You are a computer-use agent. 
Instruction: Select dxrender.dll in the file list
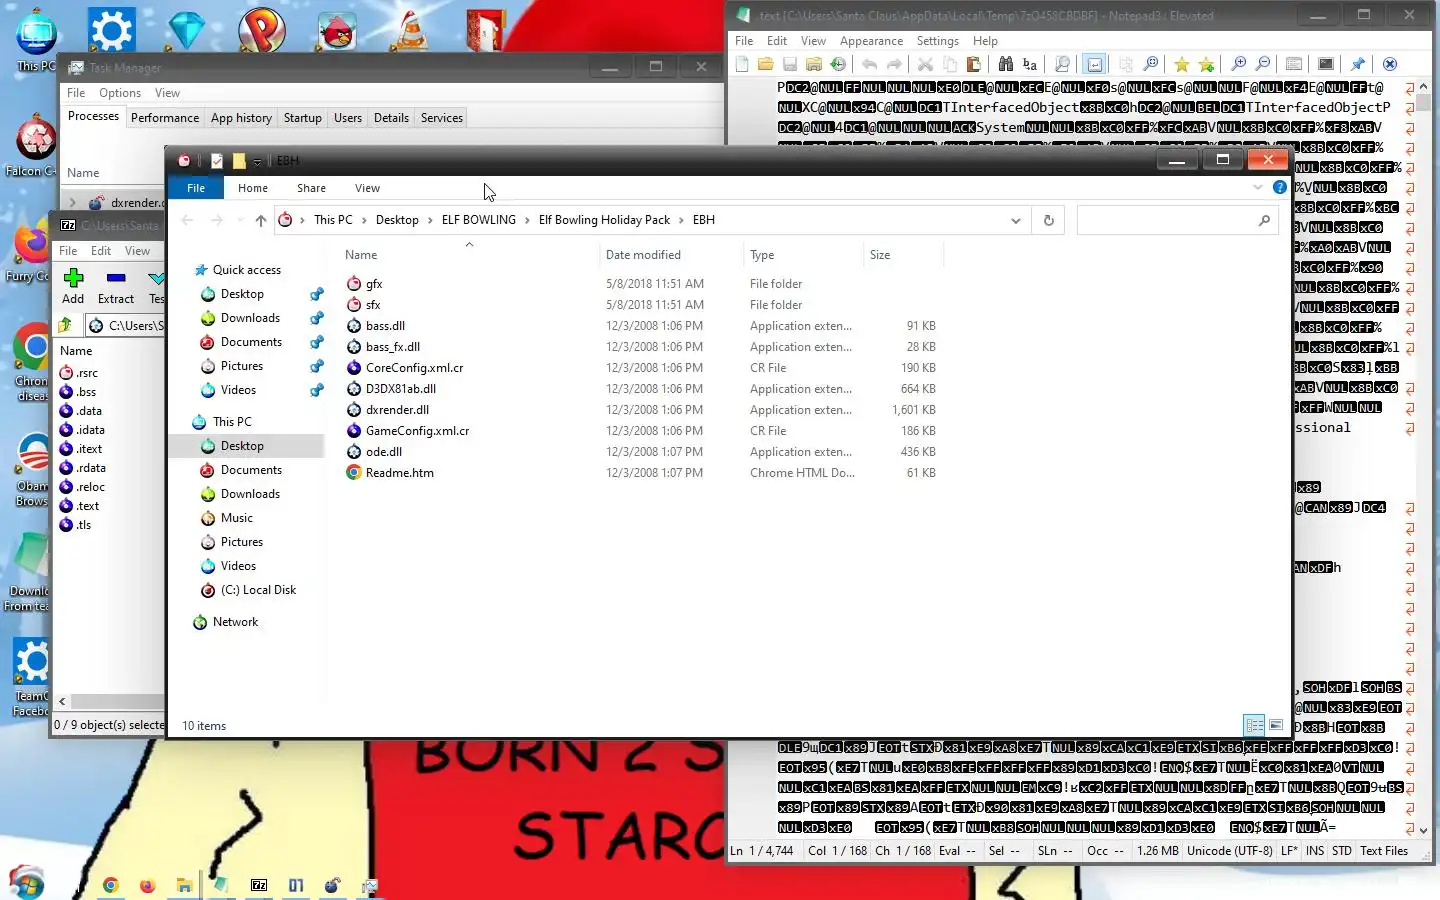click(397, 410)
